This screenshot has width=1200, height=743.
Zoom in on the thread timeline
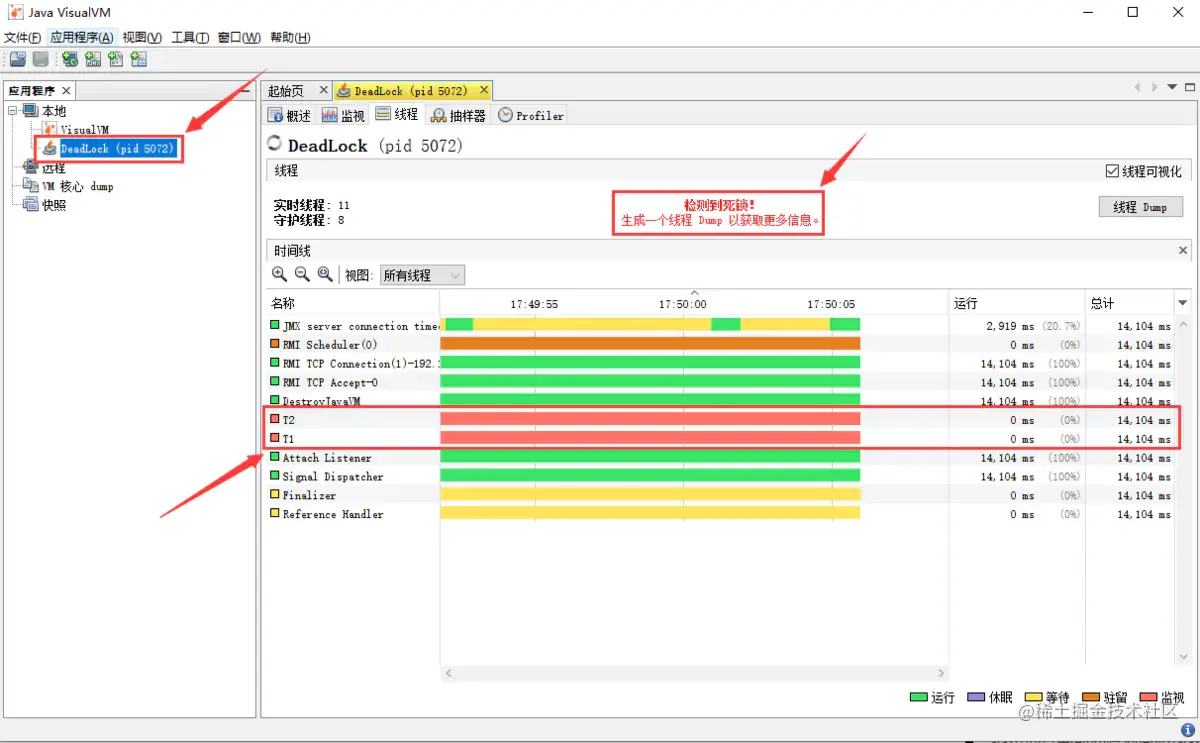point(280,274)
